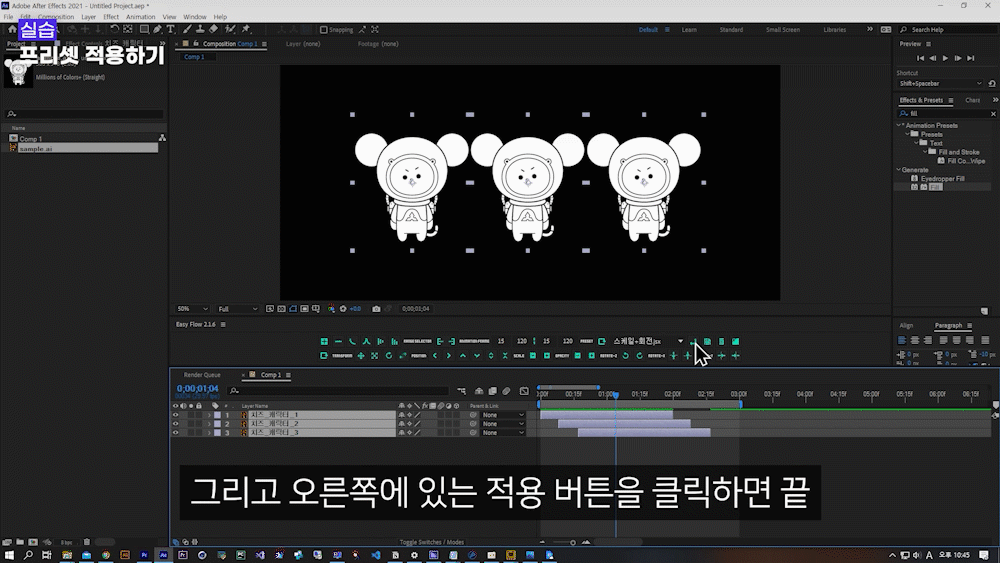
Task: Open Easy Flow preset dropdown arrow
Action: click(x=680, y=342)
